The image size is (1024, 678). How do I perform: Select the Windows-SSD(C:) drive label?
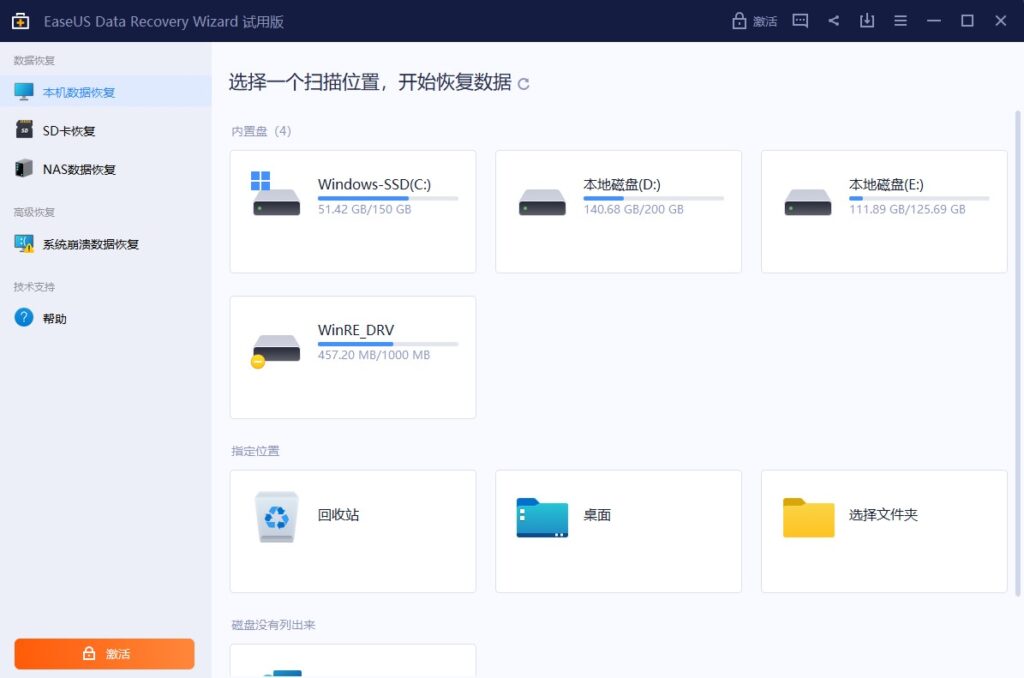(374, 184)
